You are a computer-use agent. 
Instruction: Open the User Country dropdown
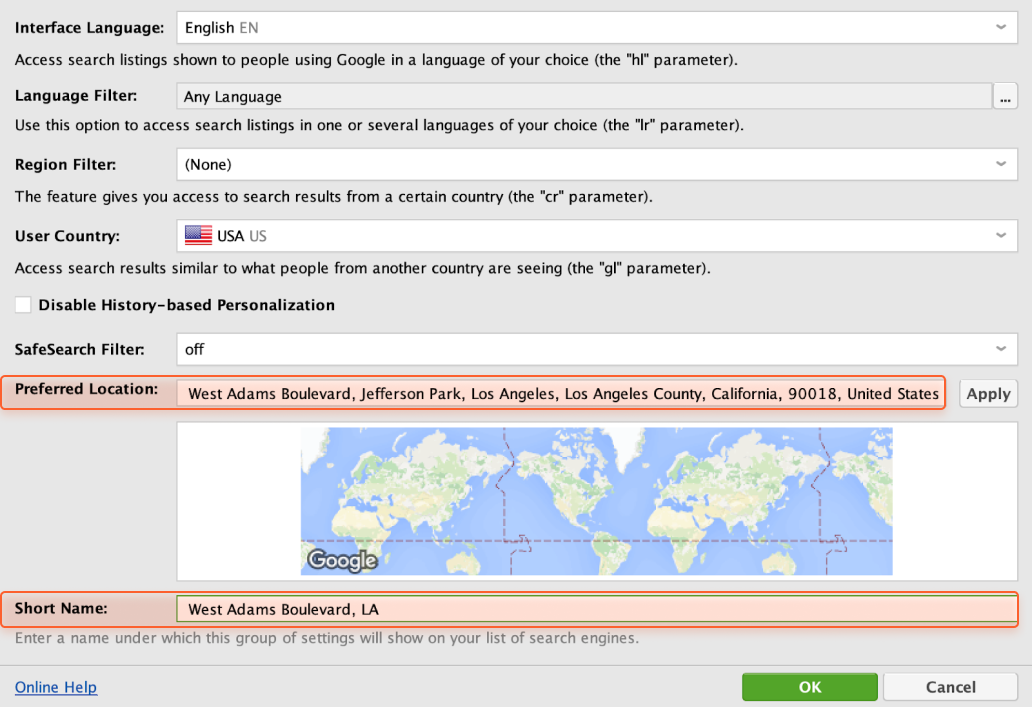pyautogui.click(x=596, y=236)
